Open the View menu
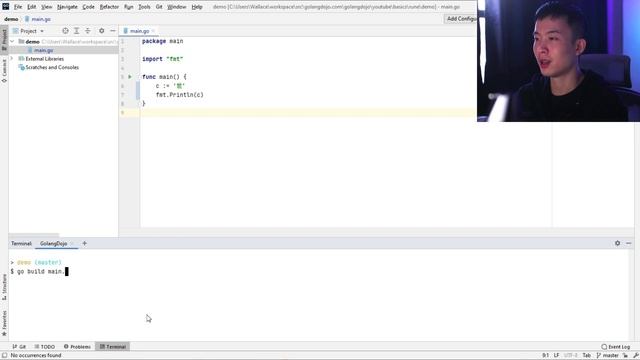The height and width of the screenshot is (360, 640). [47, 7]
